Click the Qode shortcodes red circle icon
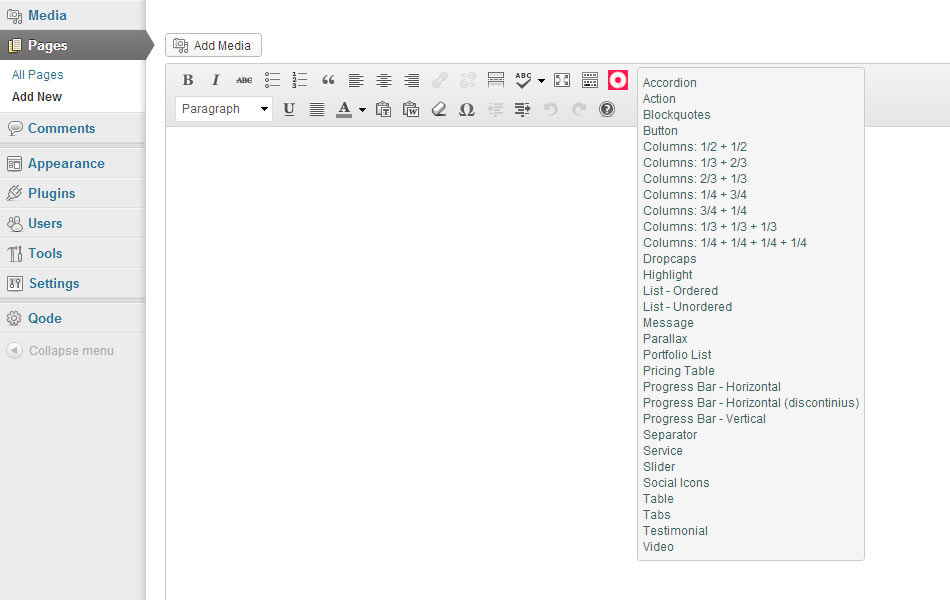 click(618, 80)
